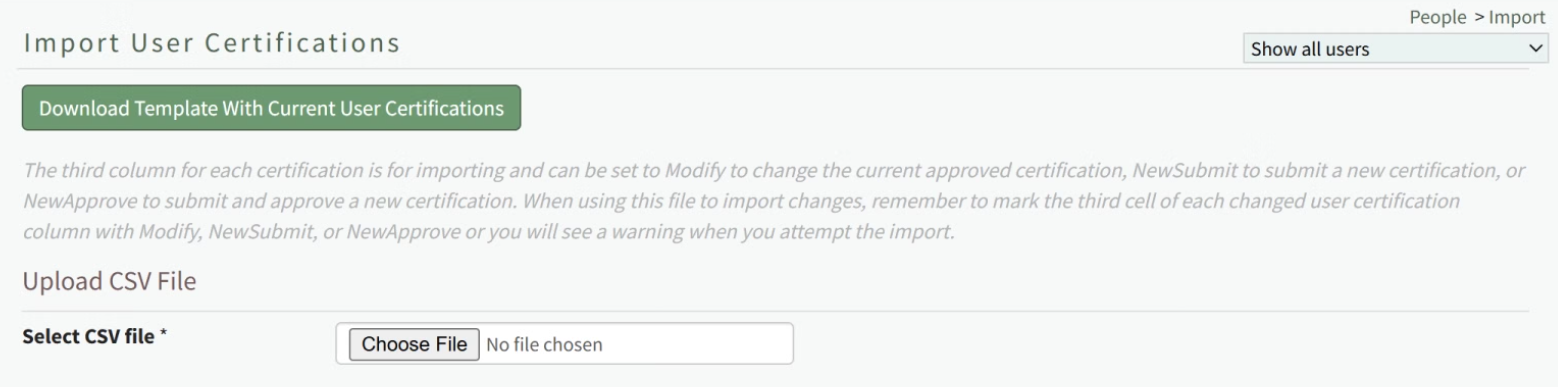Screen dimensions: 1558x387
Task: Click the Select CSV file label
Action: pyautogui.click(x=89, y=337)
